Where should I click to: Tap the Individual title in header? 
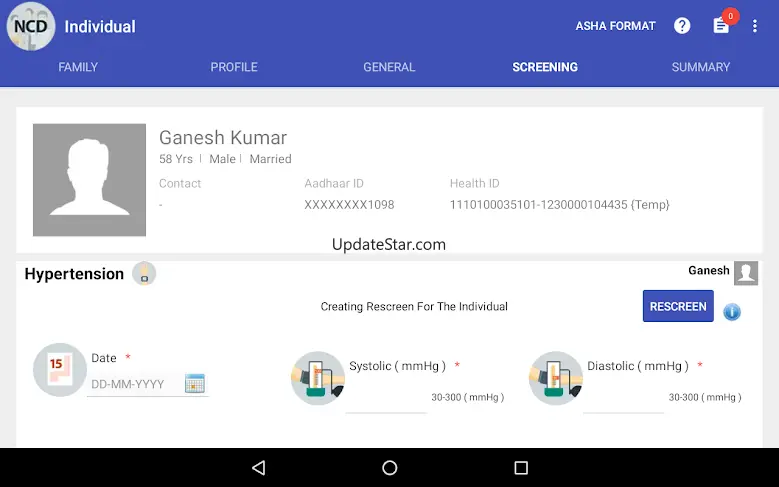coord(100,26)
